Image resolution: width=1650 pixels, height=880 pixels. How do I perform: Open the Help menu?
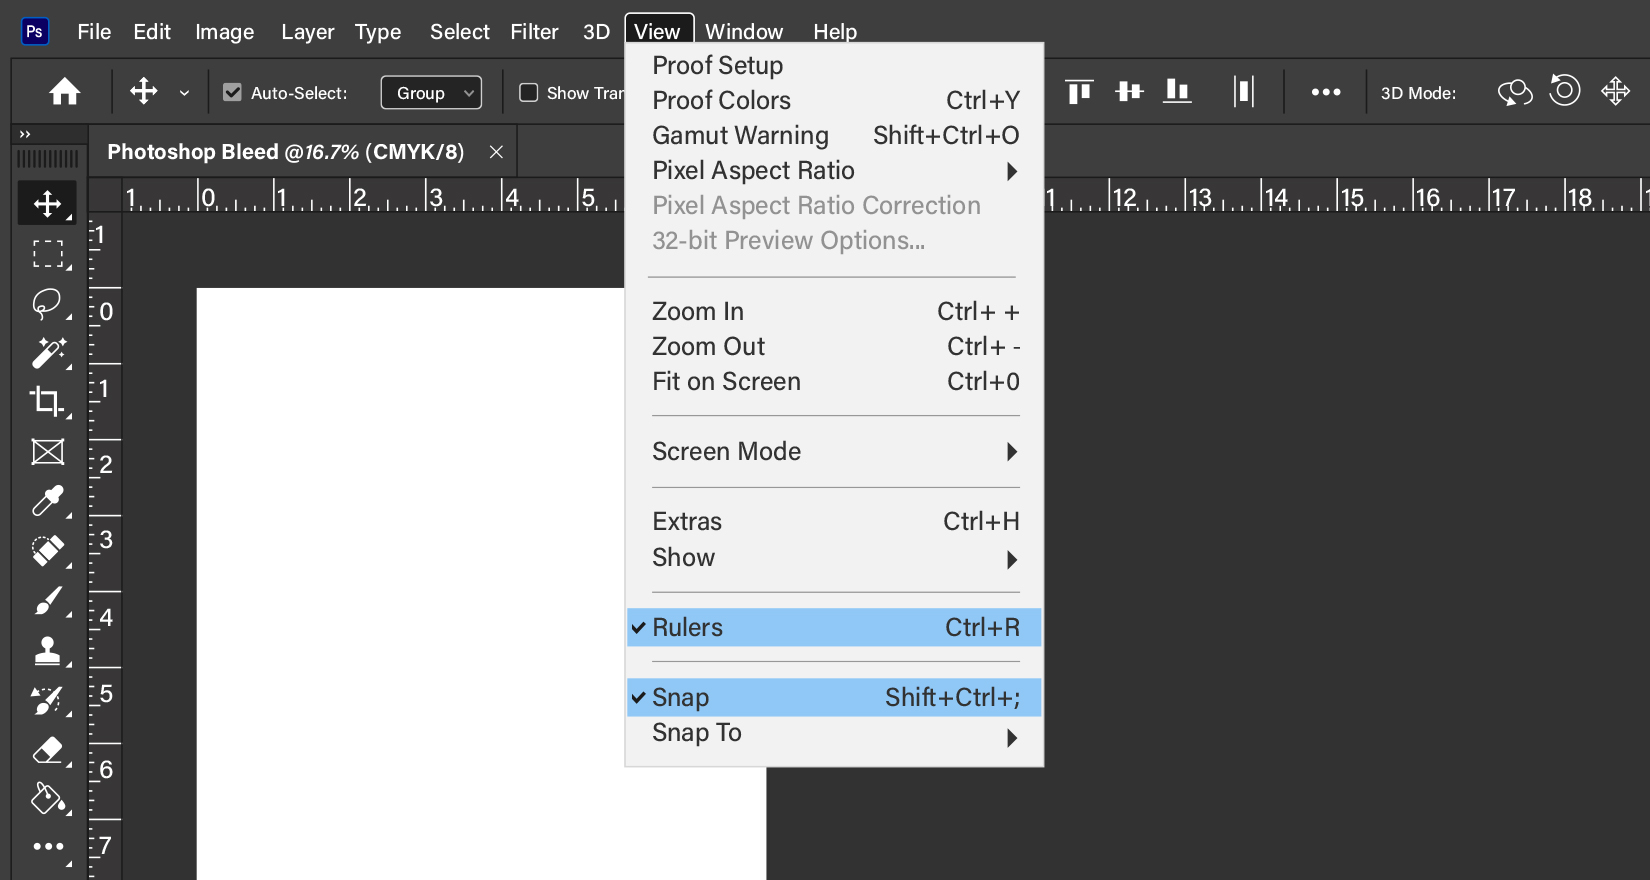point(835,31)
